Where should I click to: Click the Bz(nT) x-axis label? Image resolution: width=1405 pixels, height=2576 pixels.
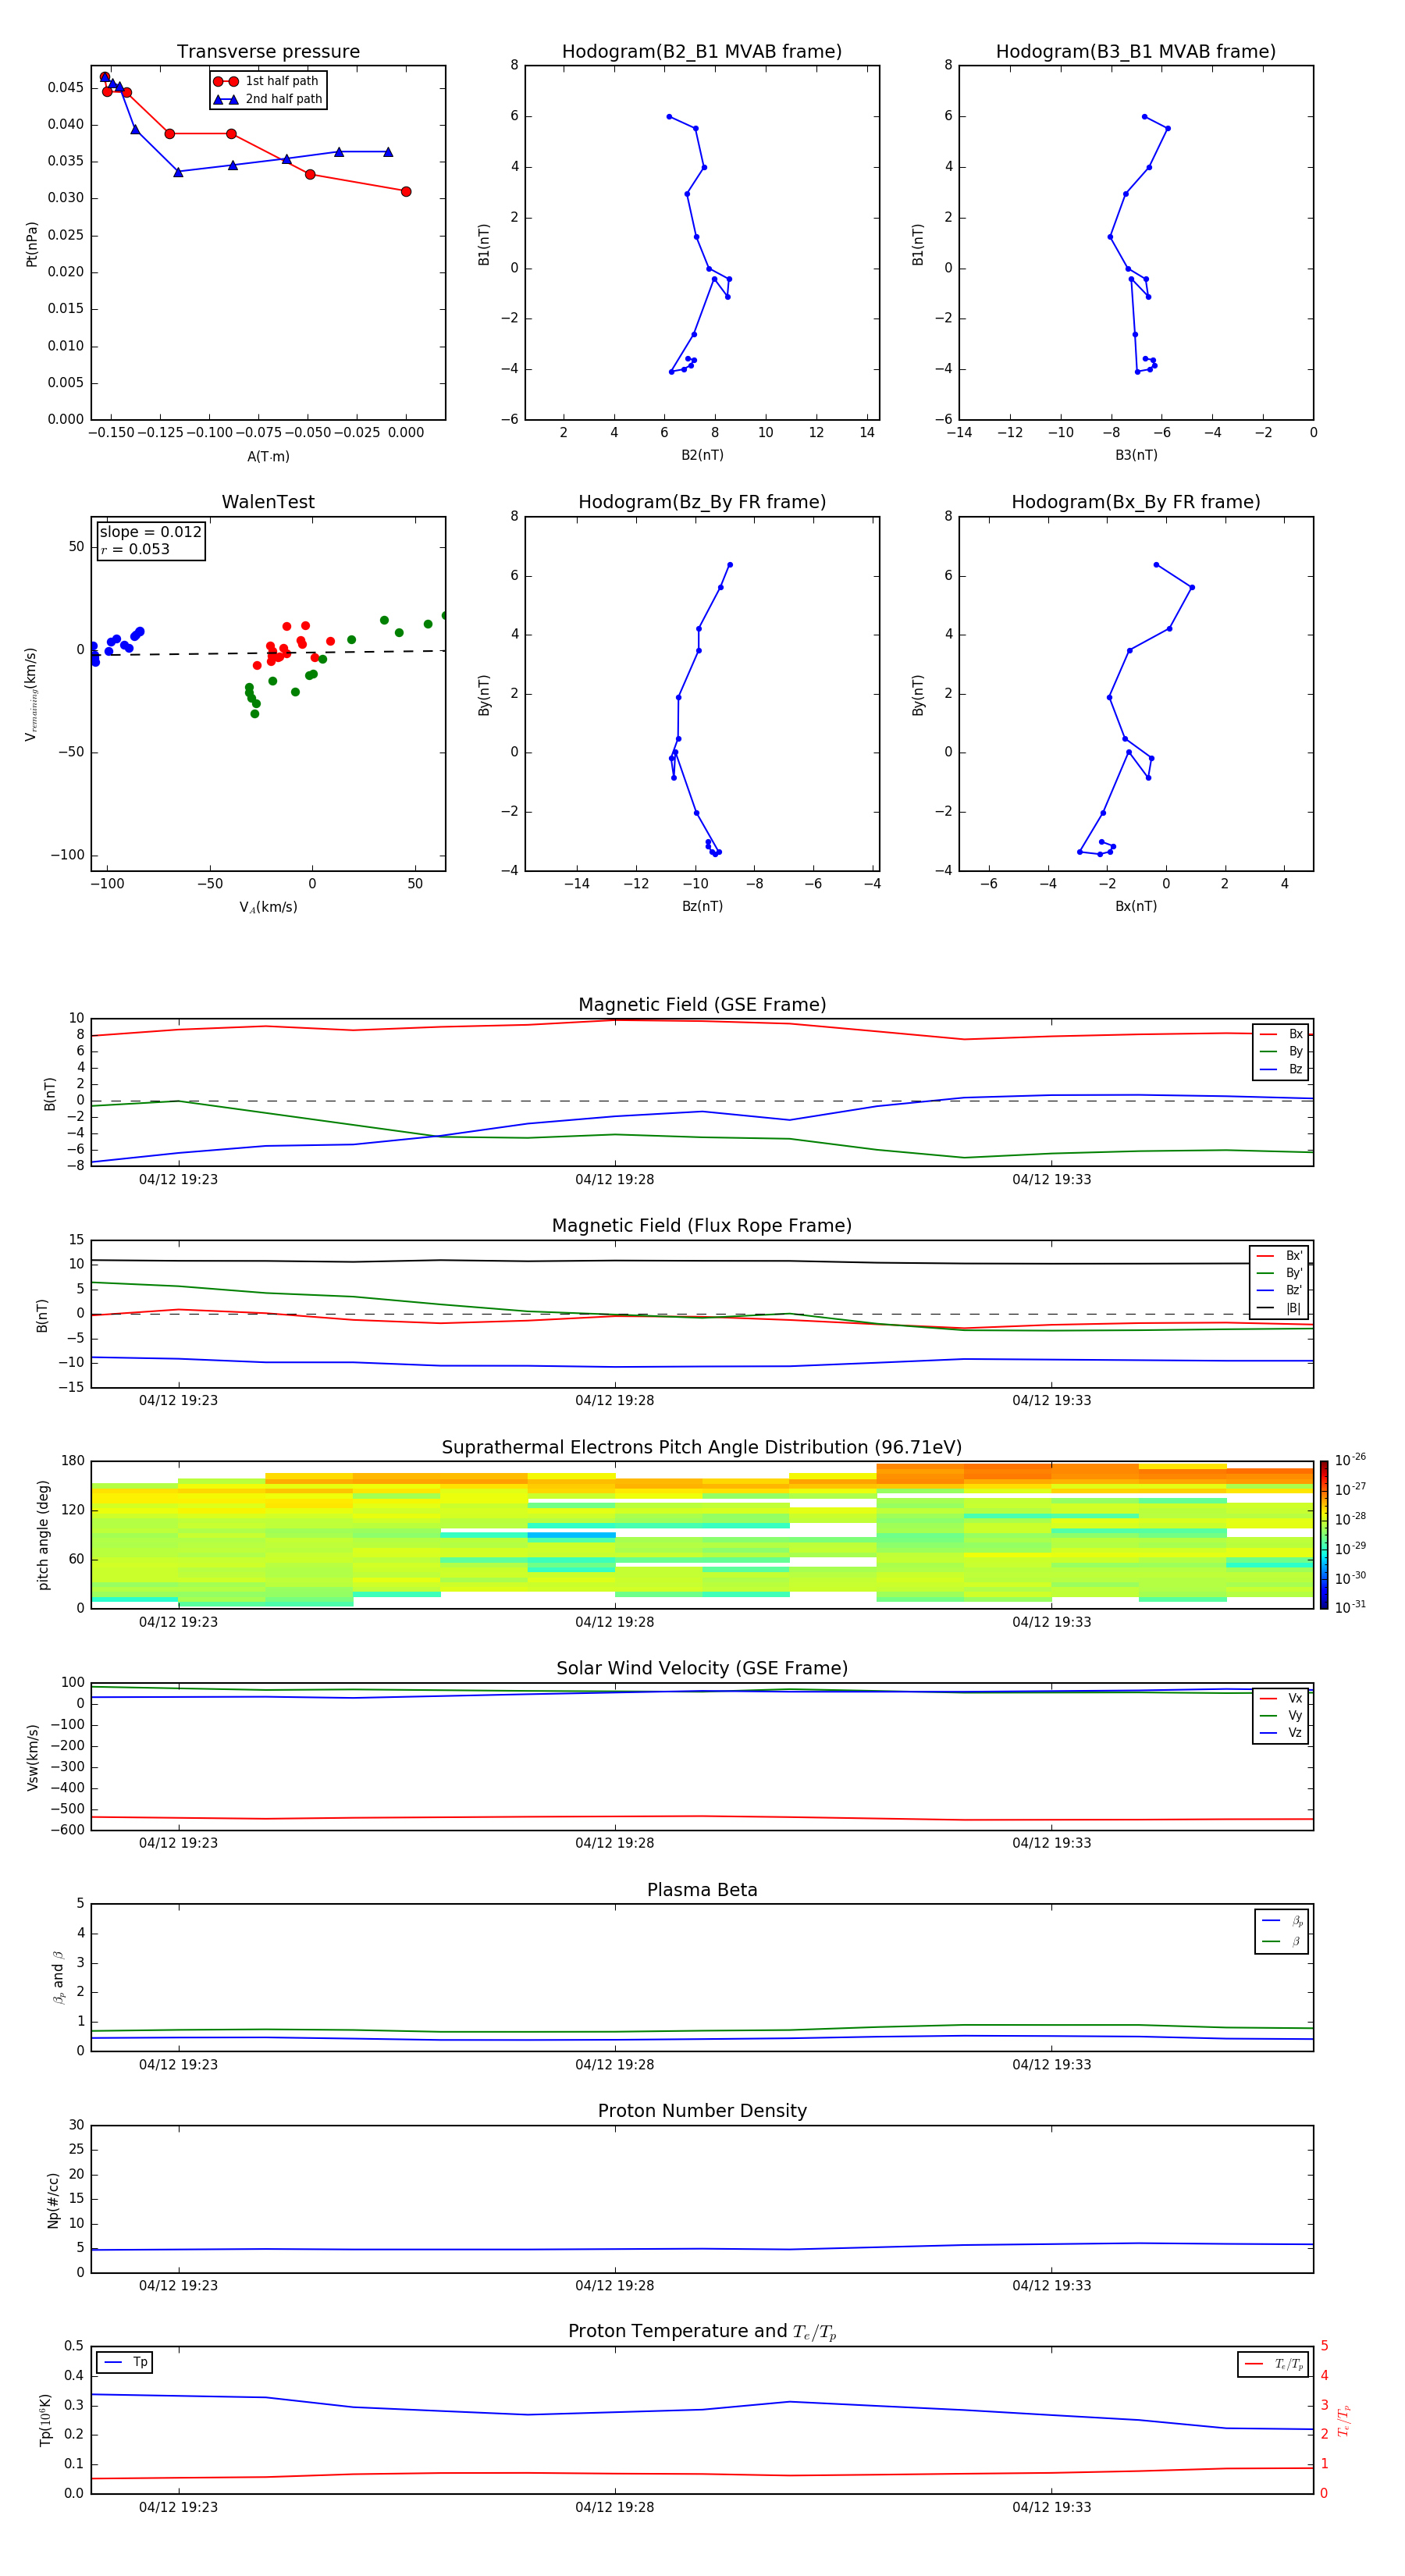pos(702,906)
